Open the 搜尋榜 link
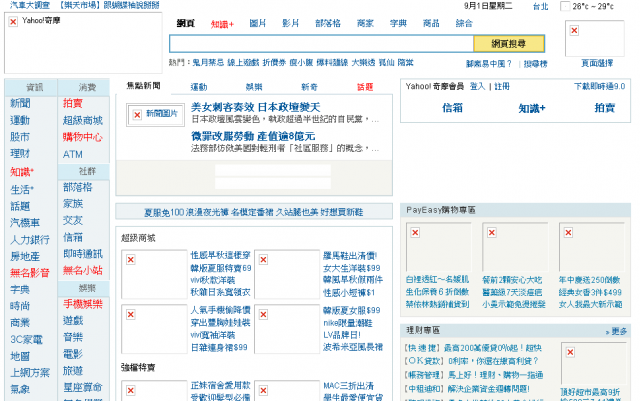 (535, 64)
